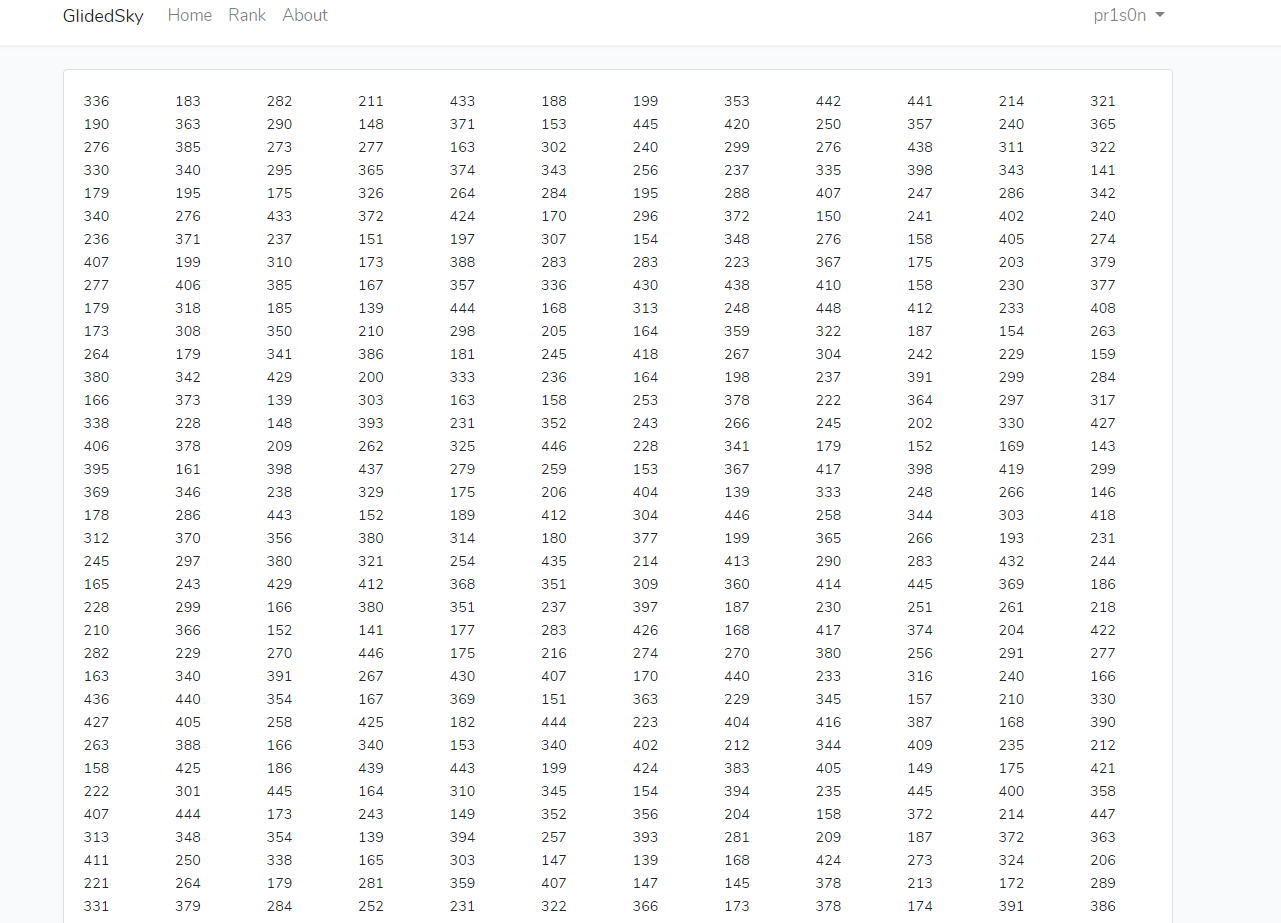
Task: Click the GlidedSky brand link
Action: click(103, 16)
